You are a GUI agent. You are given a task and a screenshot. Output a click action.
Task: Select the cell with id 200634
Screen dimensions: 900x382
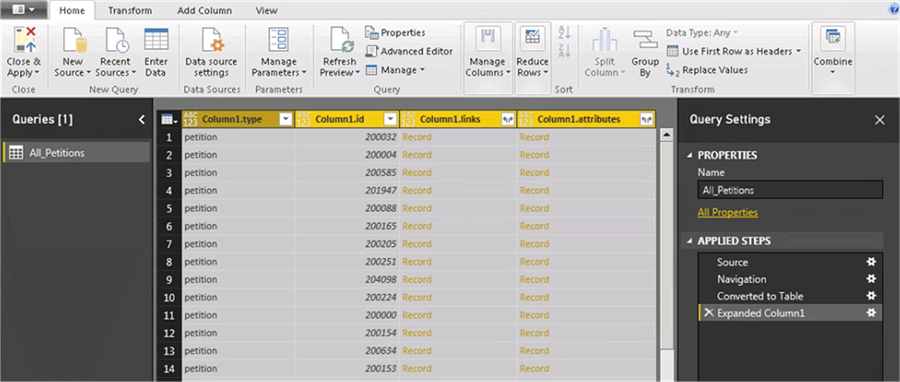point(347,350)
